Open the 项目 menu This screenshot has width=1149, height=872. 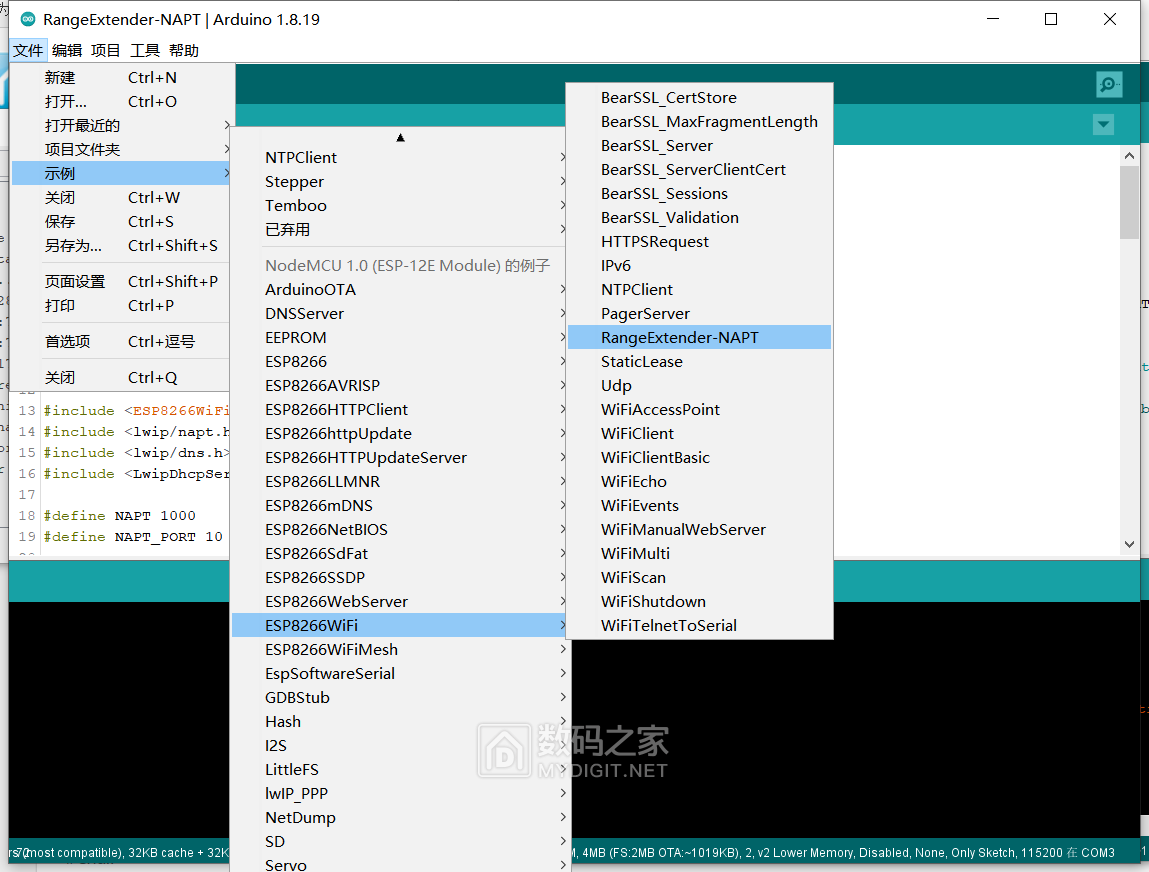point(106,50)
